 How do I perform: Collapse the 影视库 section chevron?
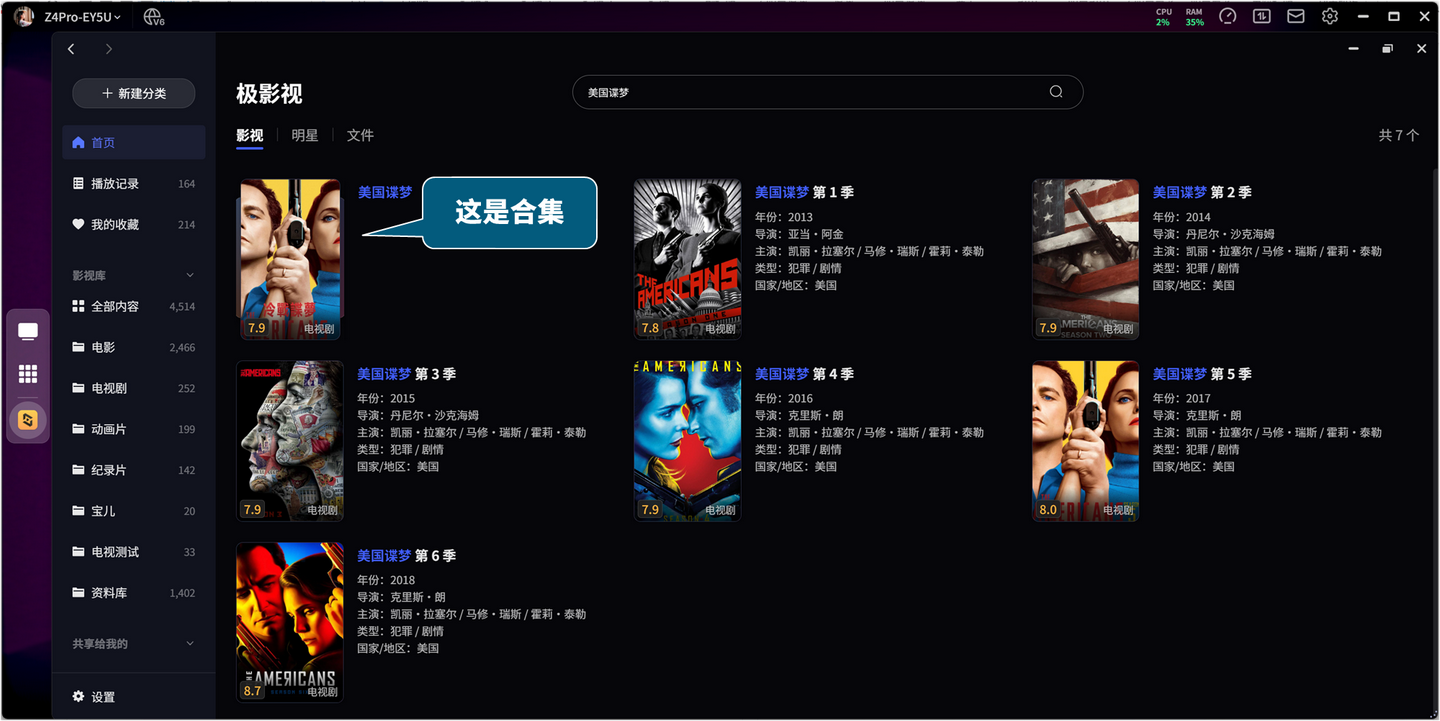190,275
